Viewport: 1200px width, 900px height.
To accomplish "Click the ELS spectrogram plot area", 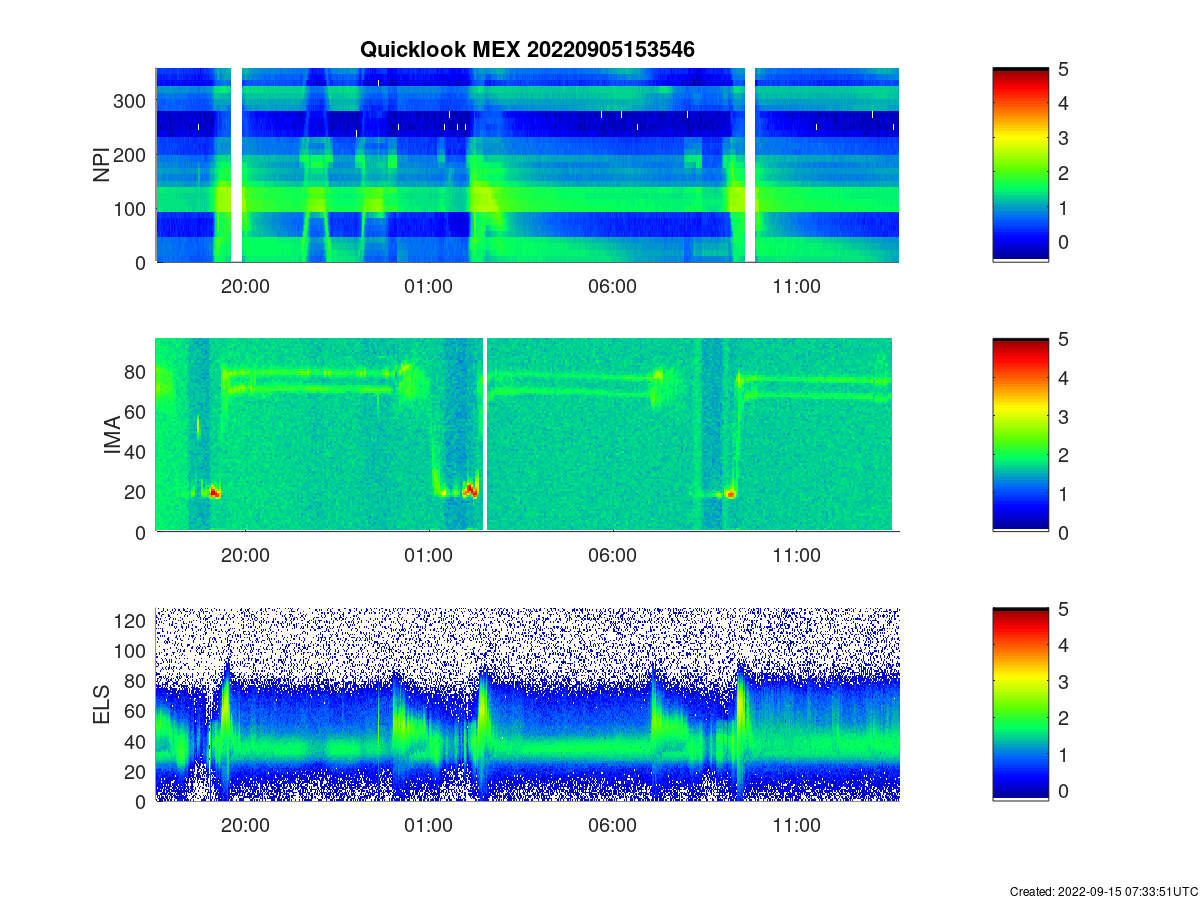I will click(527, 704).
